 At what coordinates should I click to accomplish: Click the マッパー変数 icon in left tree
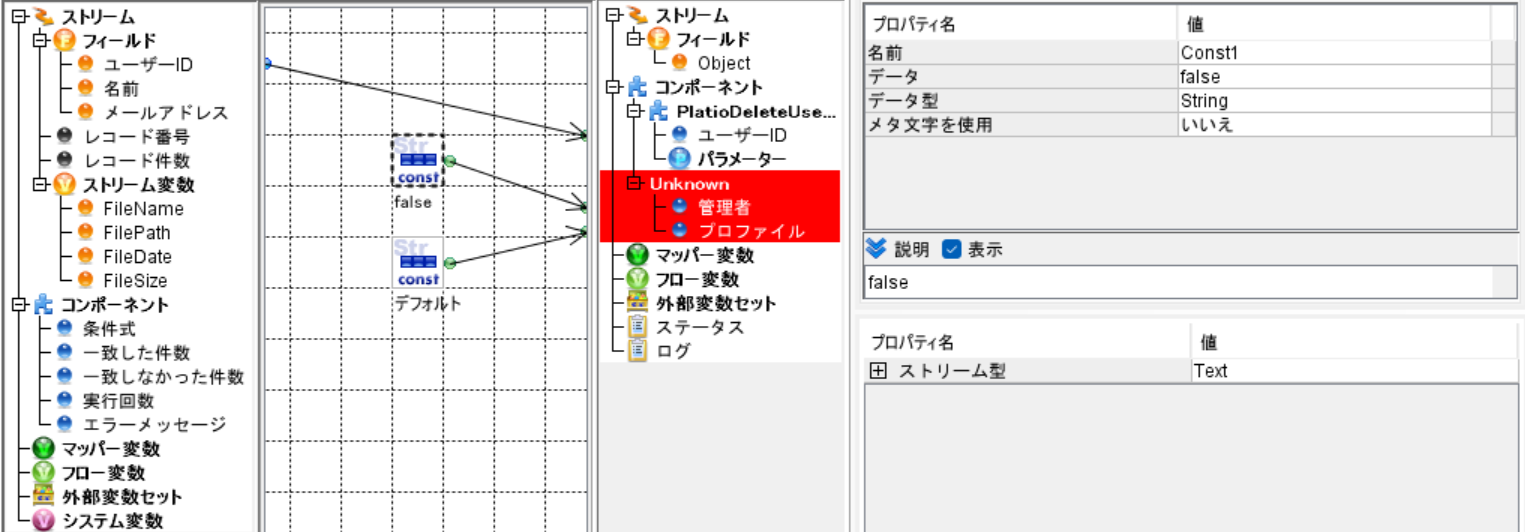click(43, 449)
